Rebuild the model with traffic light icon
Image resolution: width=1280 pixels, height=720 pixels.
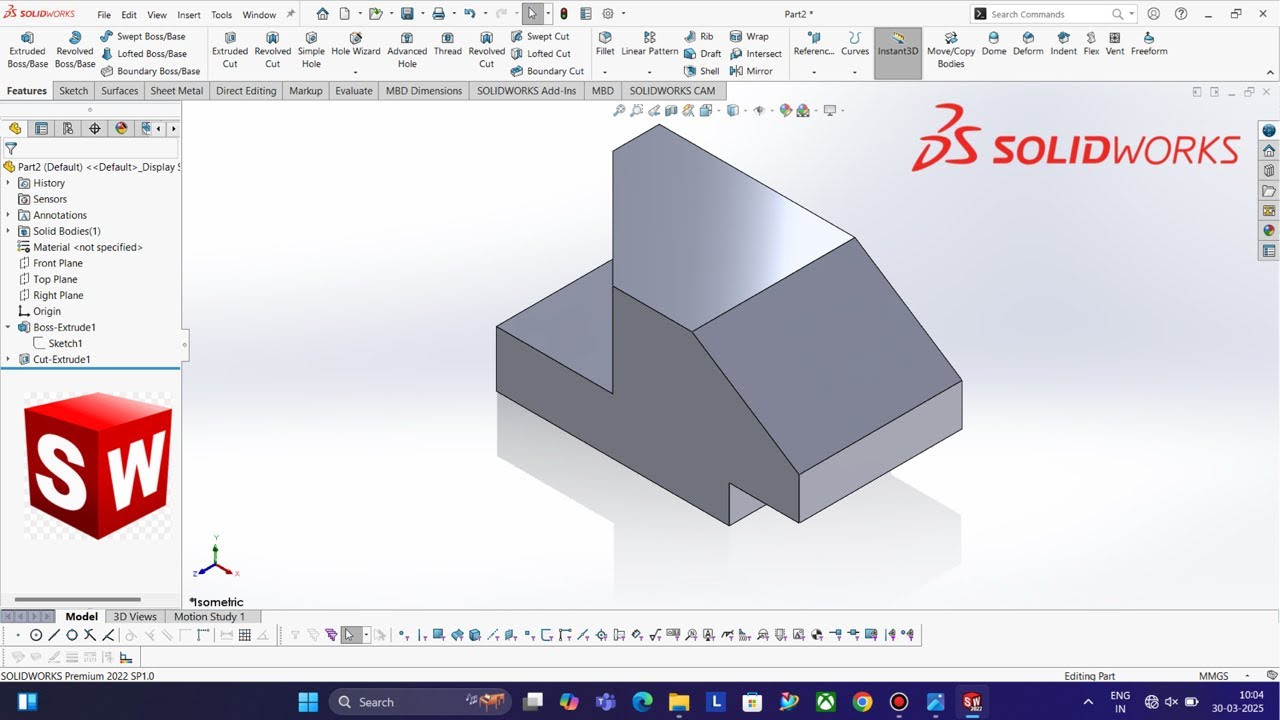[x=563, y=14]
